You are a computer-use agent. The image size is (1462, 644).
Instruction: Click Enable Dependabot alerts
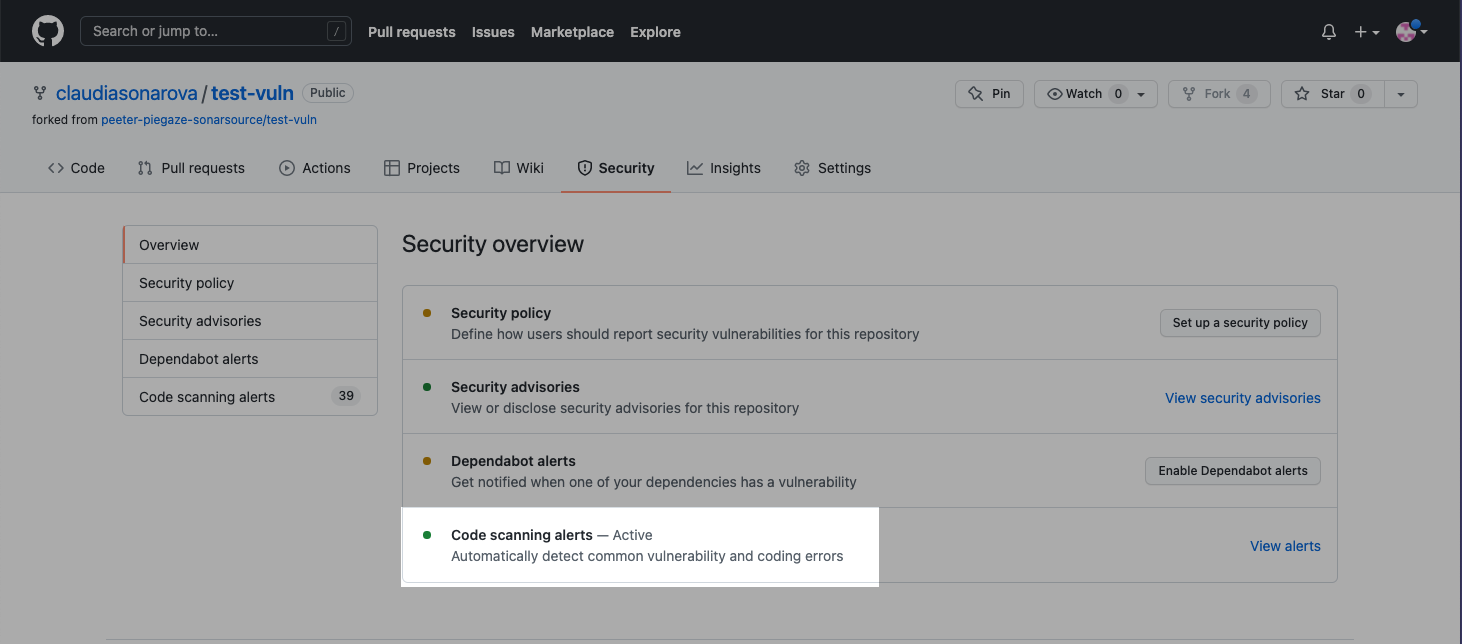(1232, 470)
